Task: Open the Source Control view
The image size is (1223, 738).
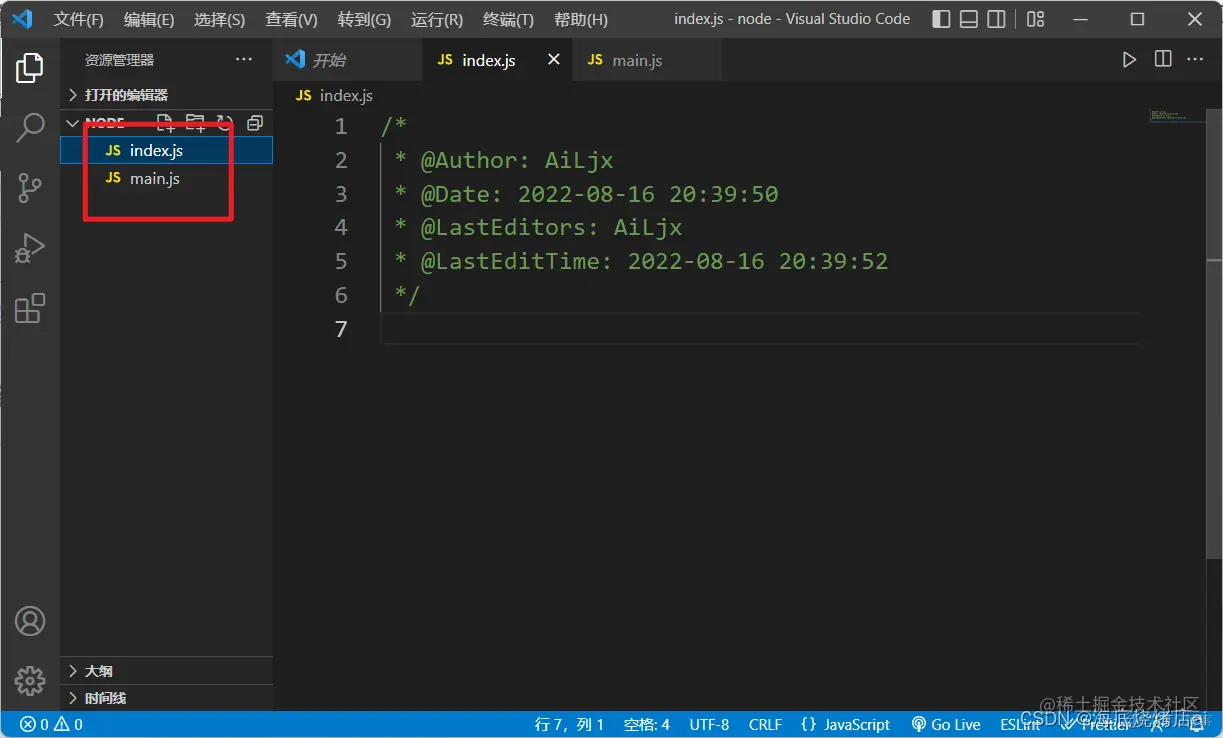Action: (30, 187)
